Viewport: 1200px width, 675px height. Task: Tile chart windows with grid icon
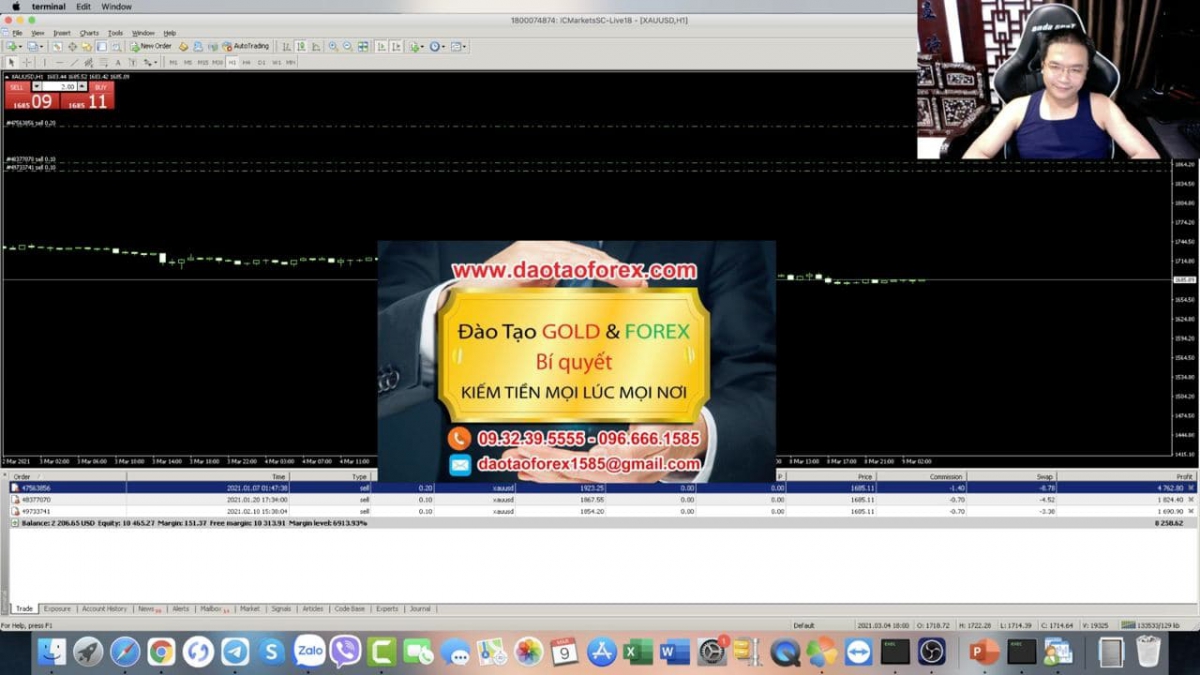pos(363,46)
